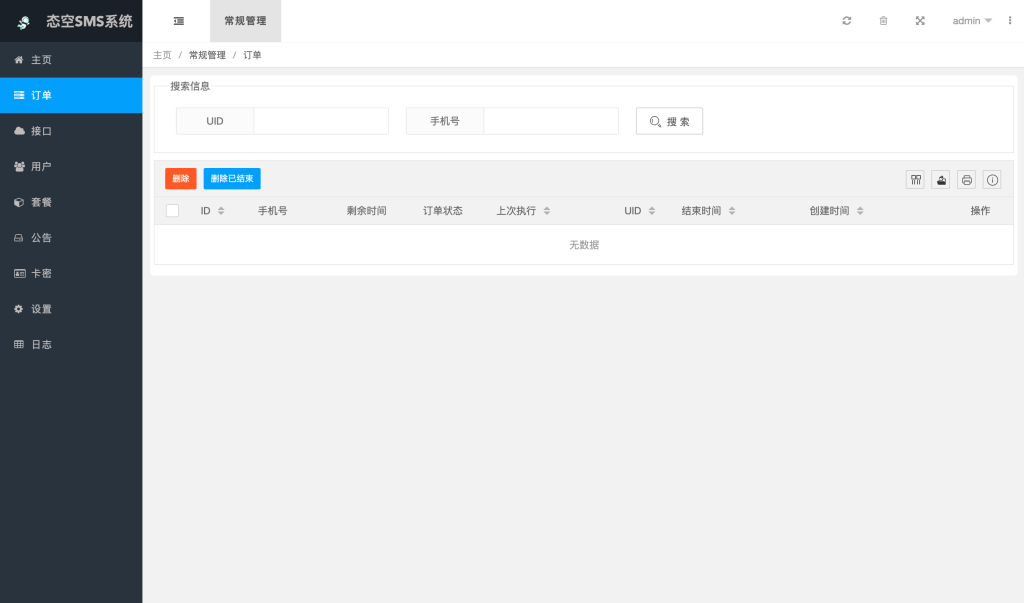
Task: Go to 主页 via breadcrumb link
Action: (x=162, y=55)
